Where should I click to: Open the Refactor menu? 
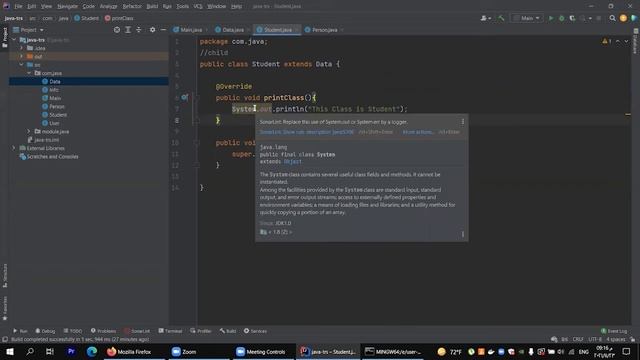pyautogui.click(x=132, y=6)
